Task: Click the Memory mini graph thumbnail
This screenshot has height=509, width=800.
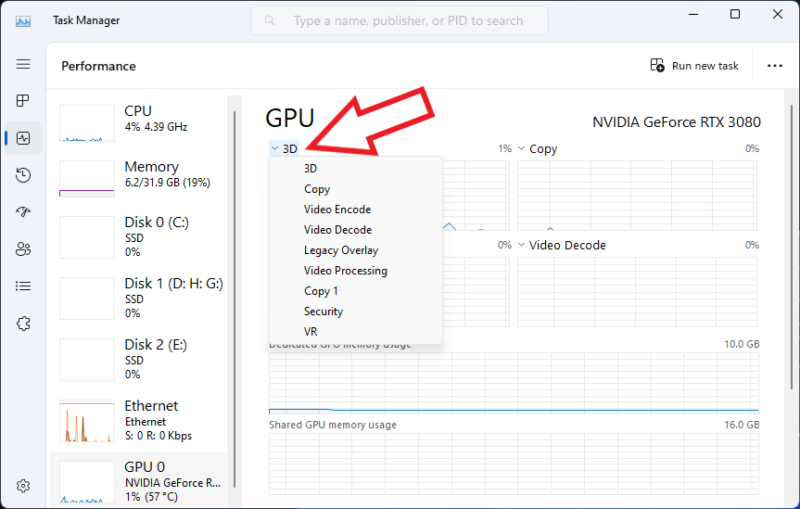Action: (x=87, y=179)
